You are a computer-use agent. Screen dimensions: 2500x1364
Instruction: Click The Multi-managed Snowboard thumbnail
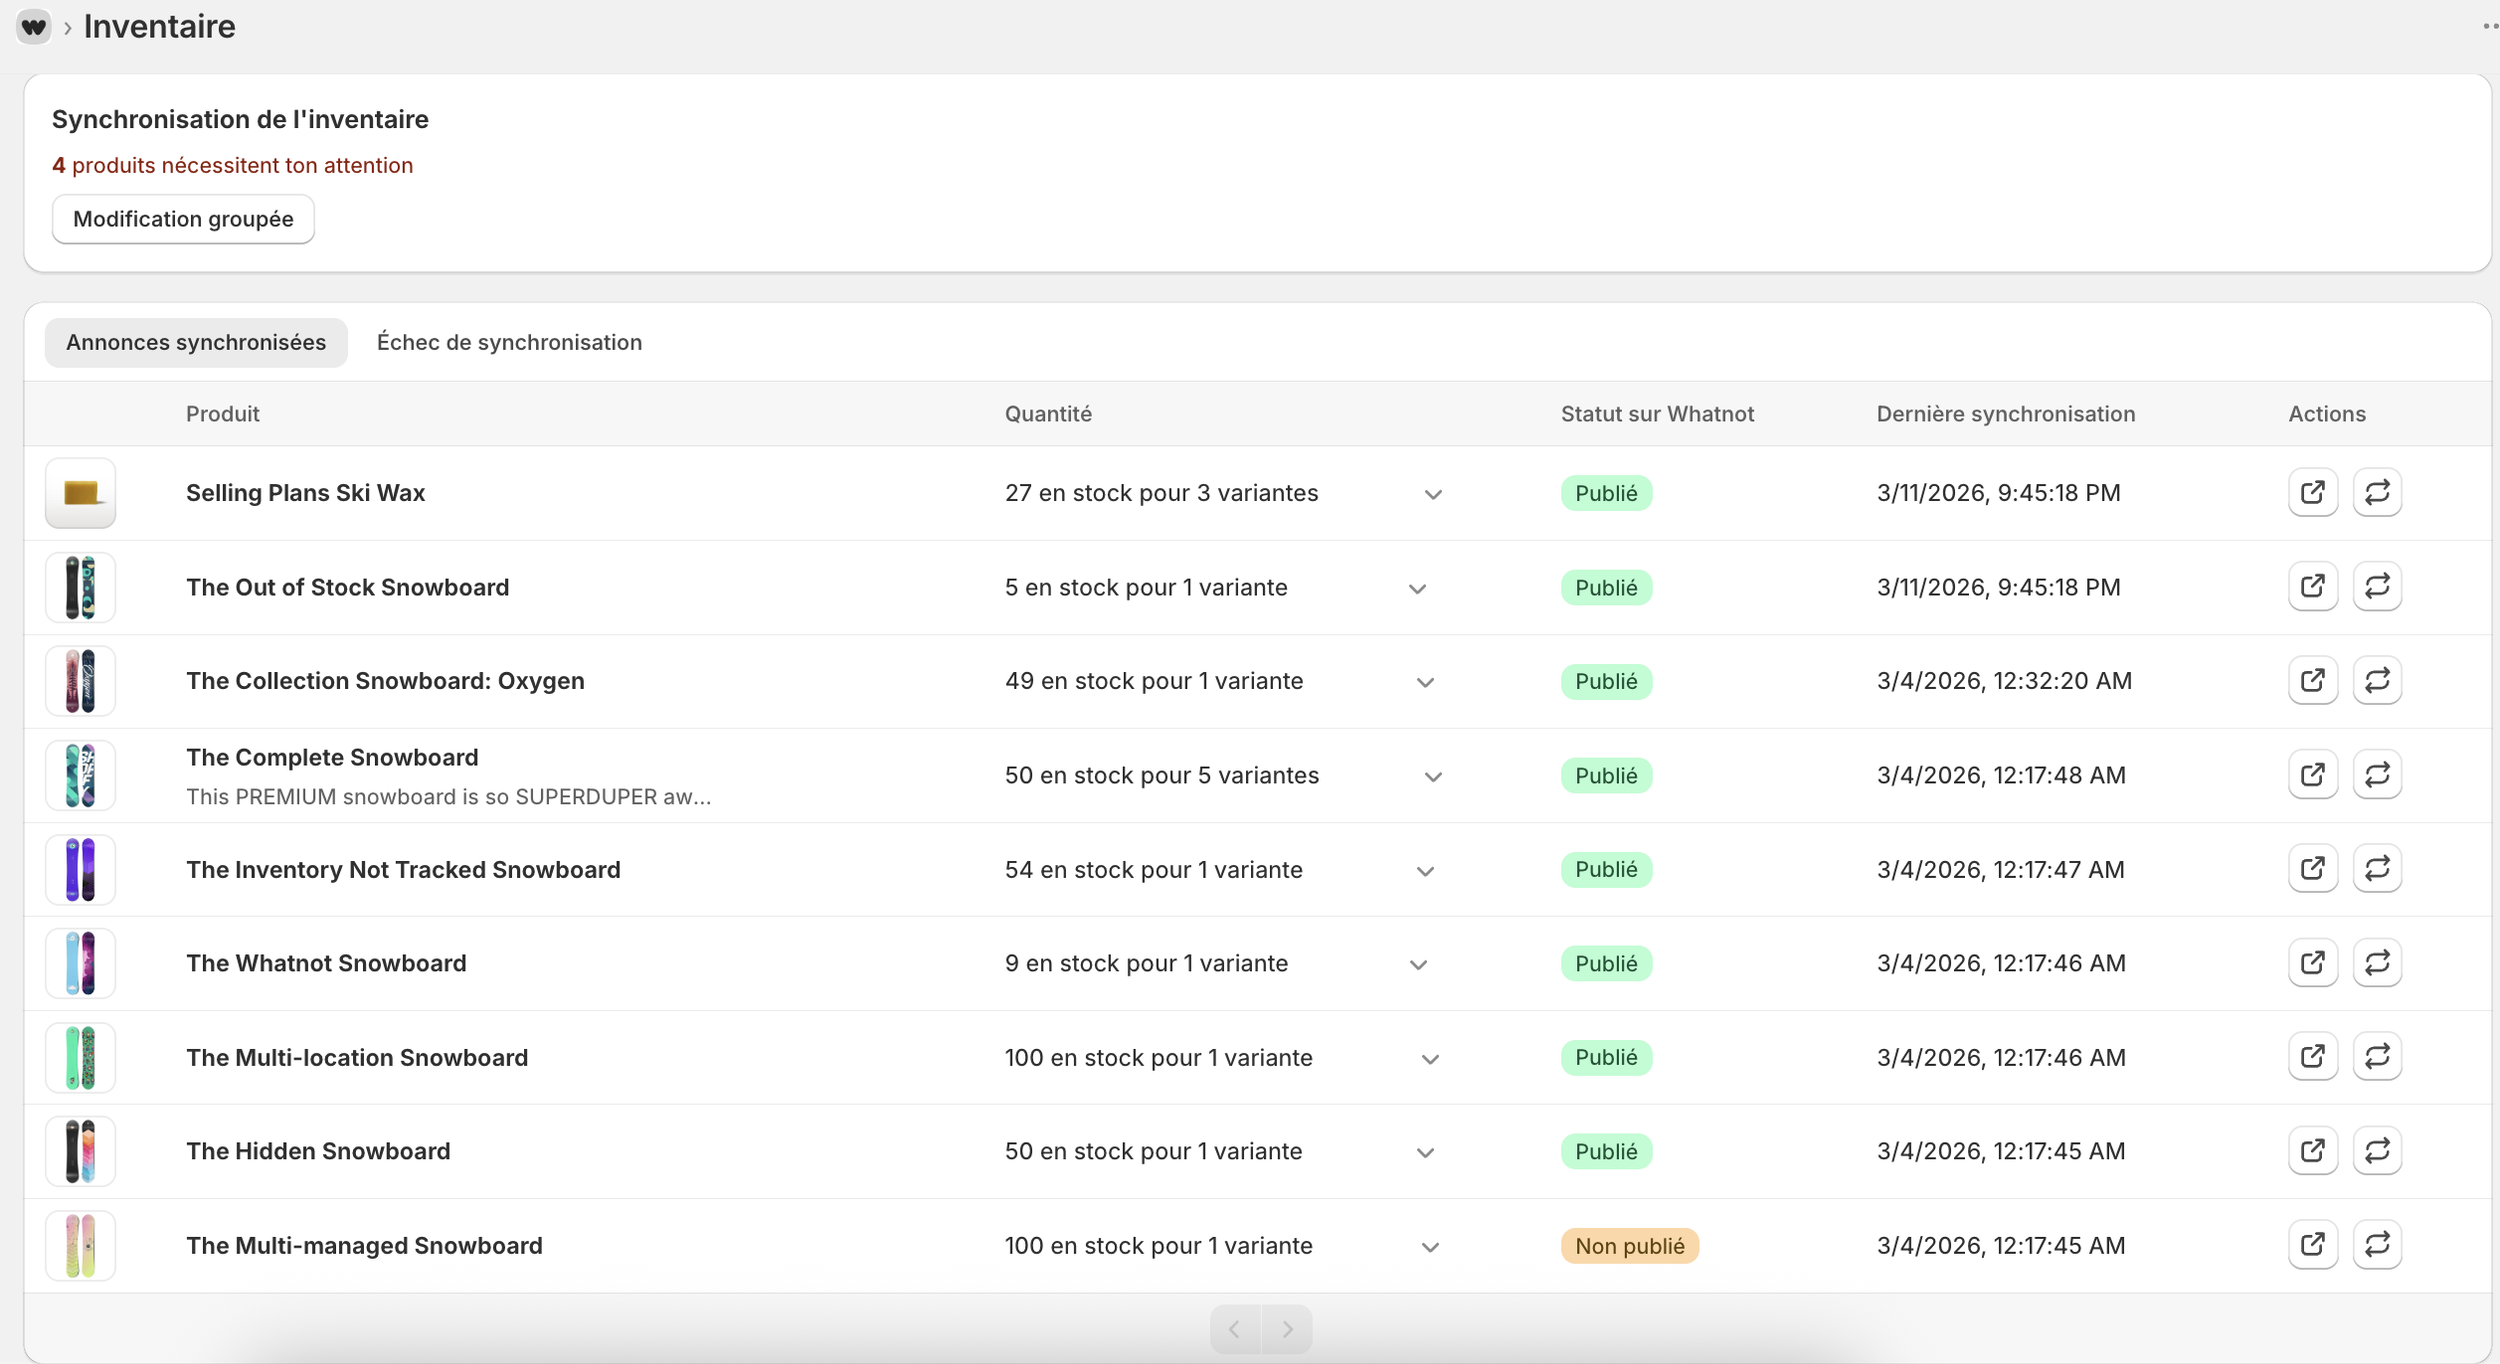(80, 1245)
